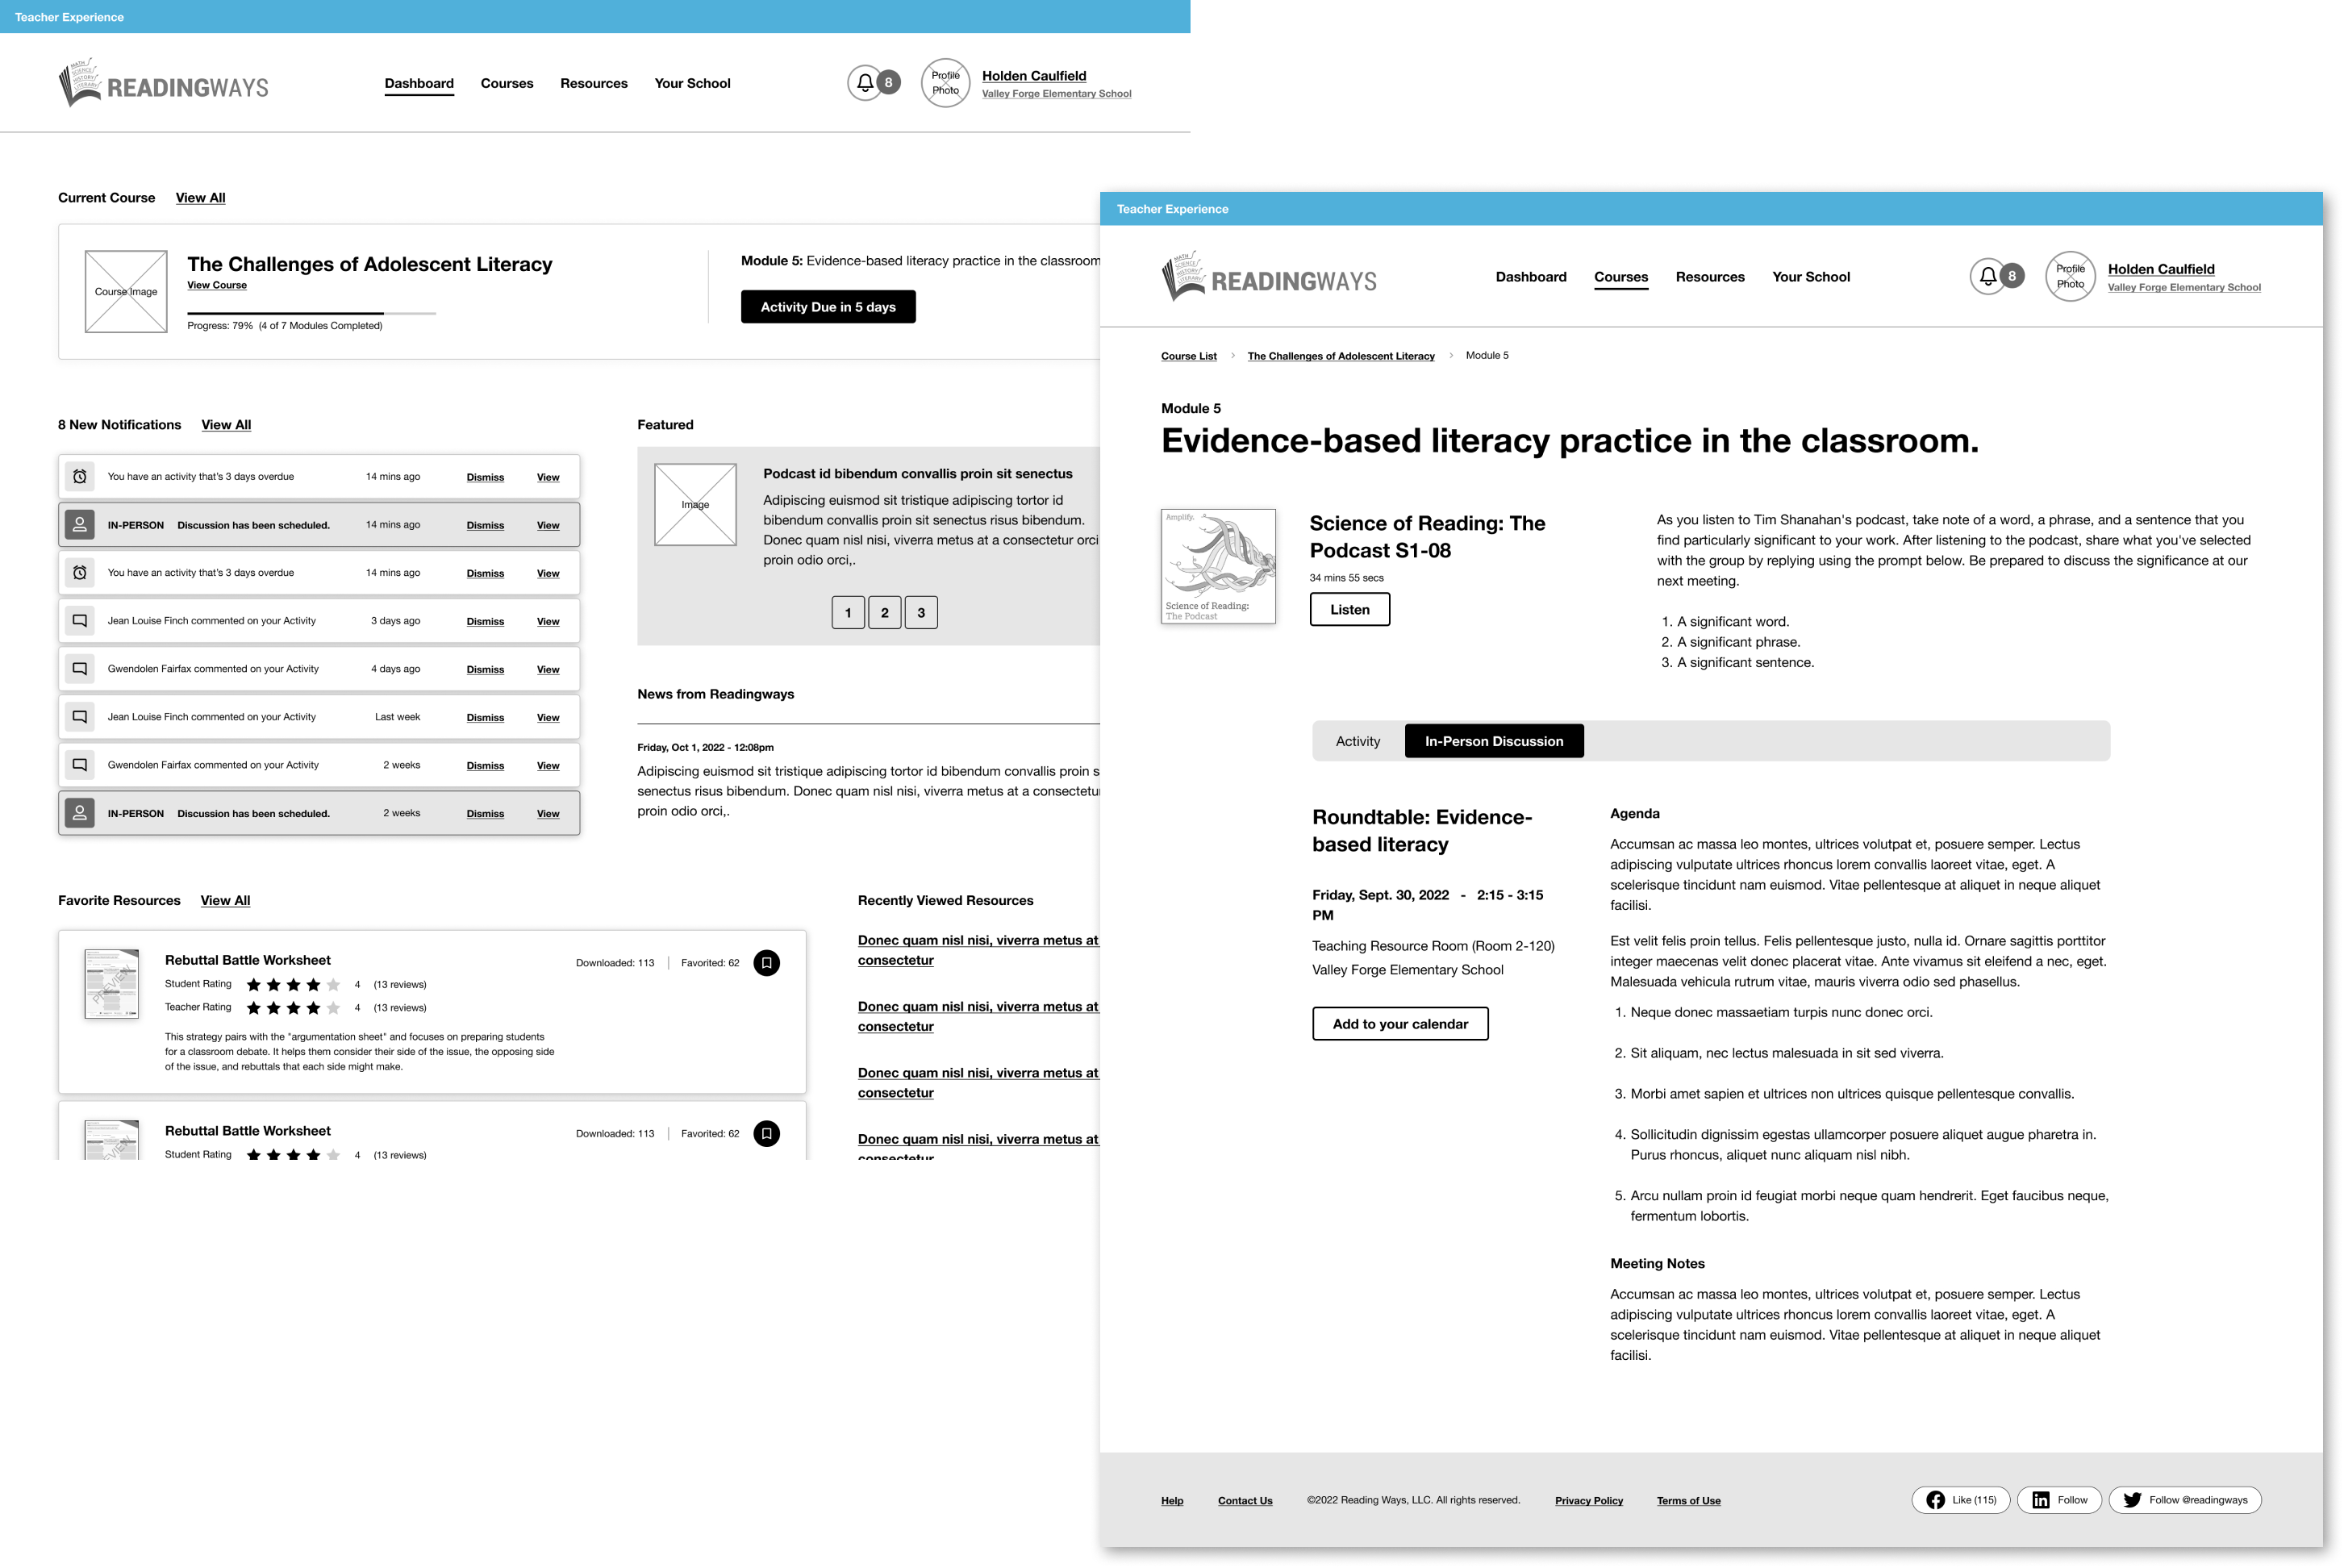The height and width of the screenshot is (1568, 2344).
Task: Toggle dismiss on IN-PERSON discussion notification
Action: click(x=483, y=525)
